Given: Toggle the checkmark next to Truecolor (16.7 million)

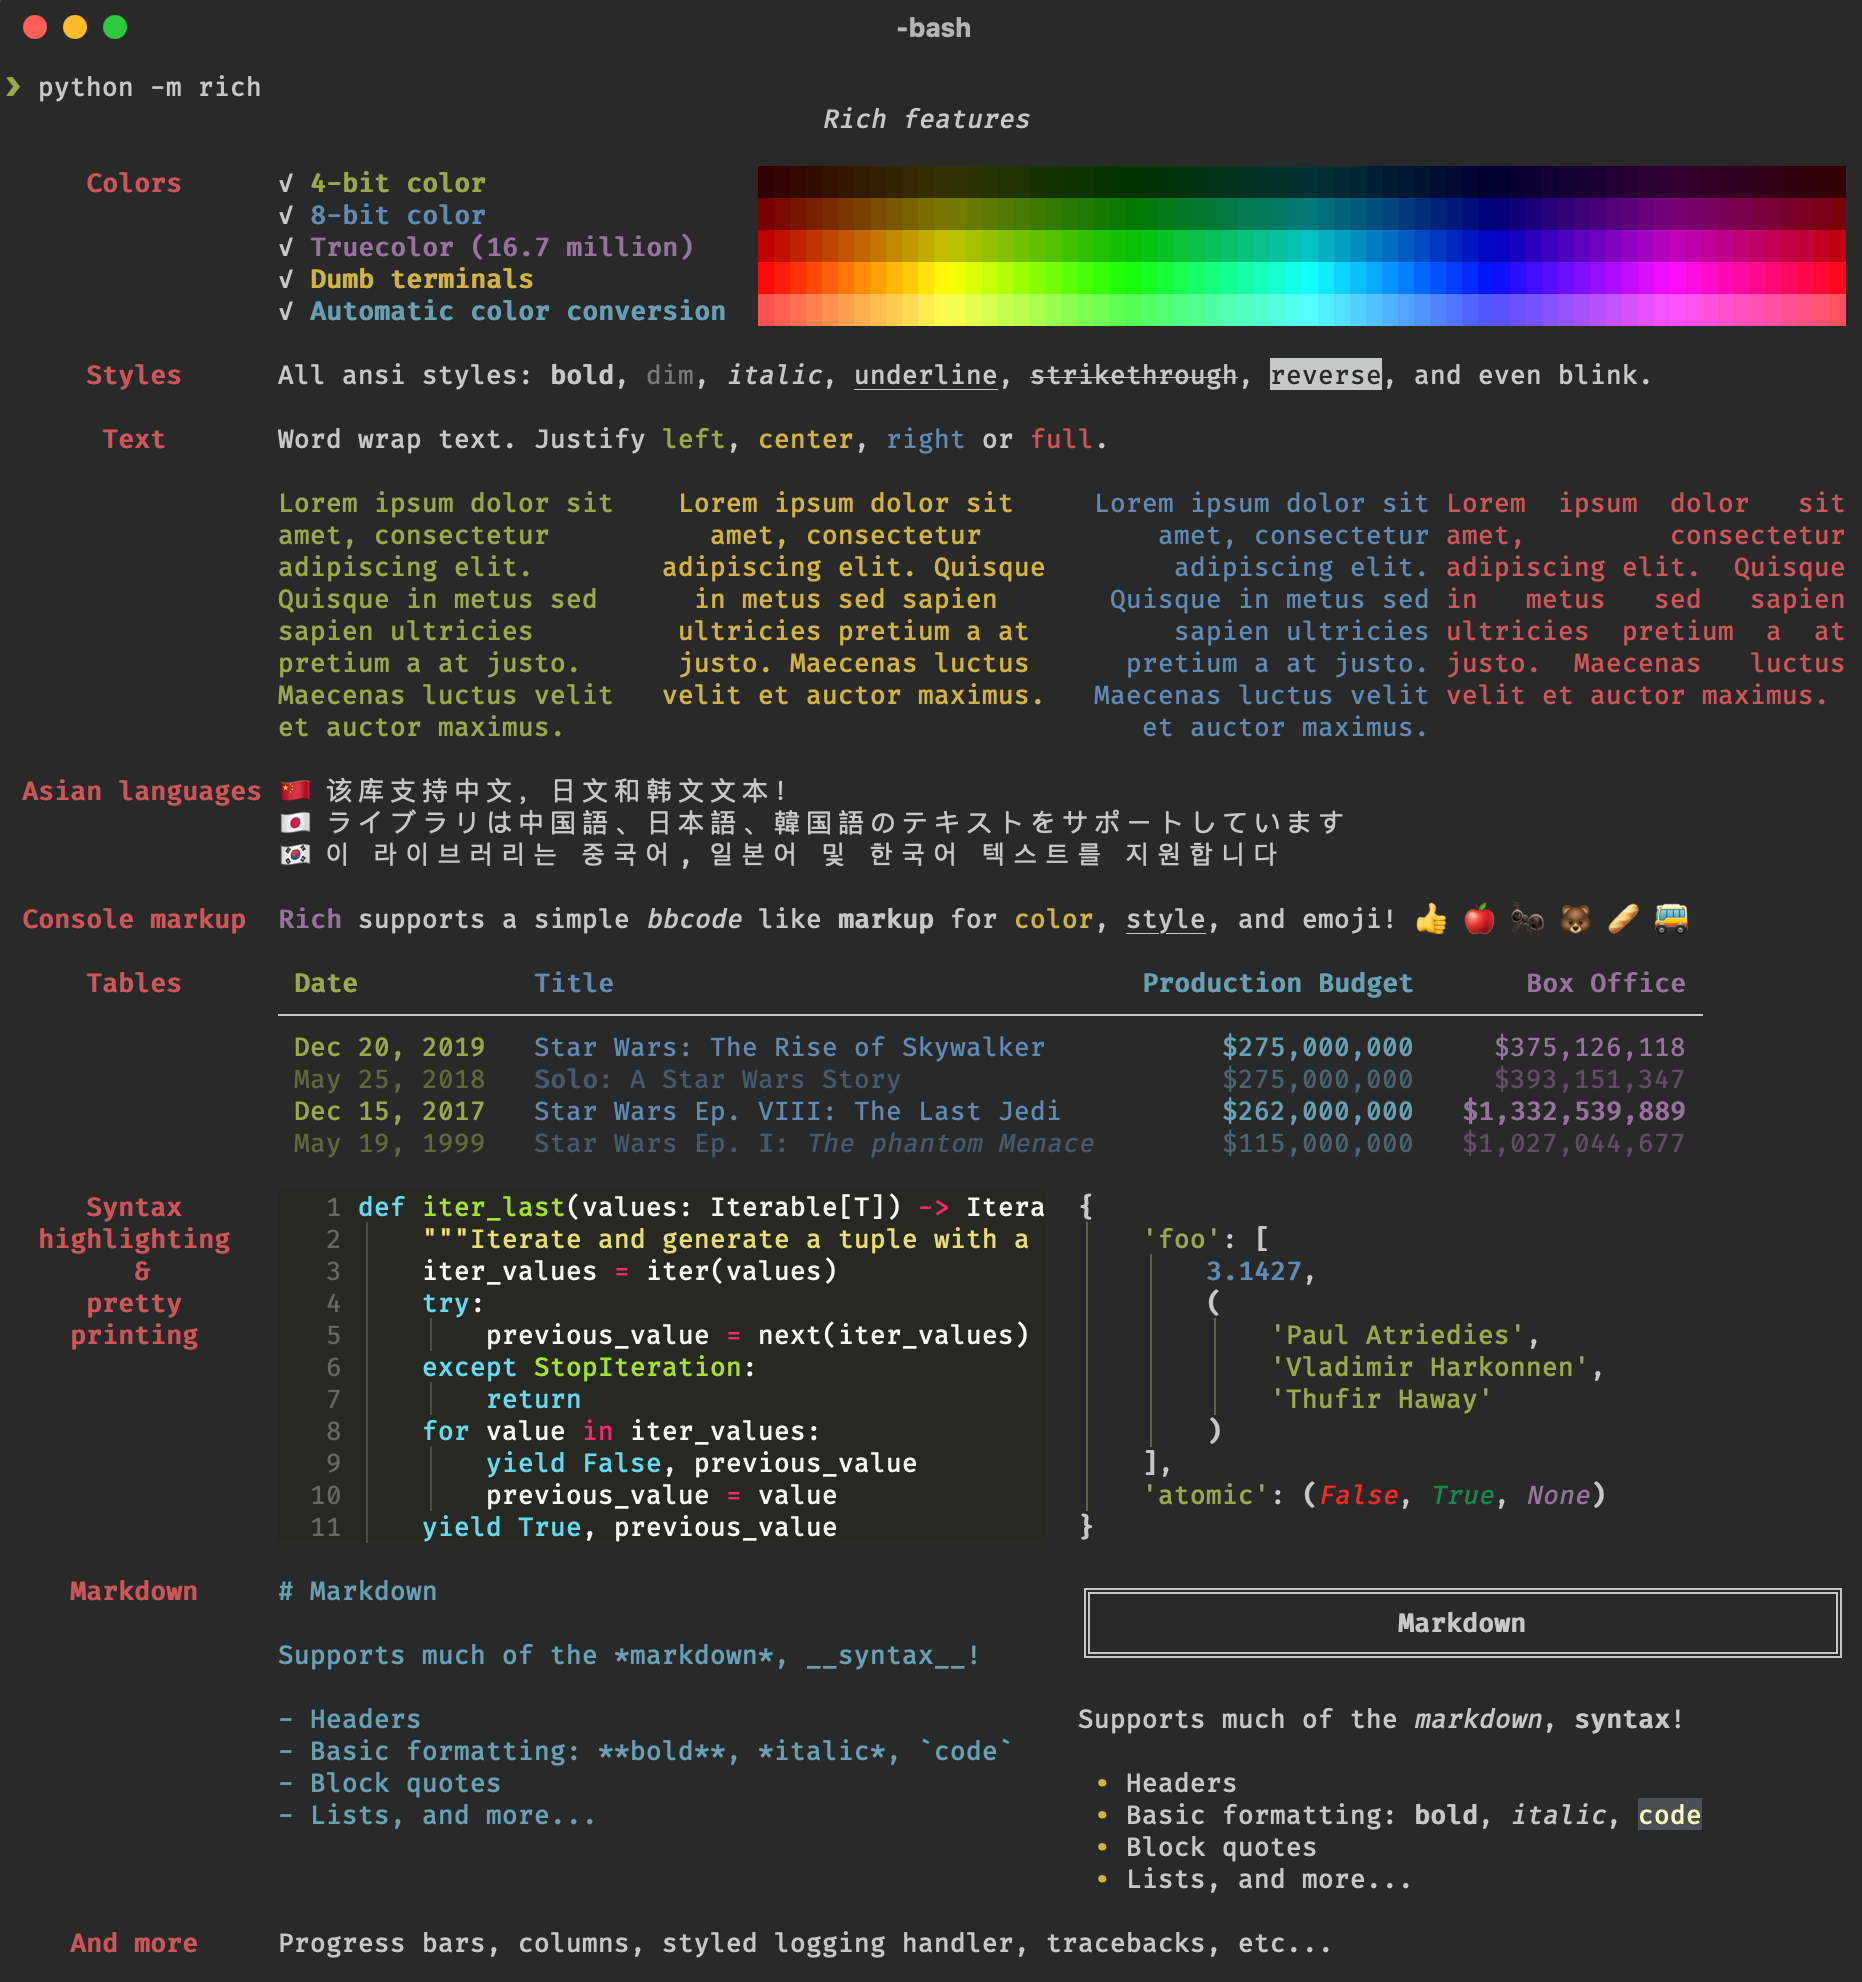Looking at the screenshot, I should [x=287, y=247].
